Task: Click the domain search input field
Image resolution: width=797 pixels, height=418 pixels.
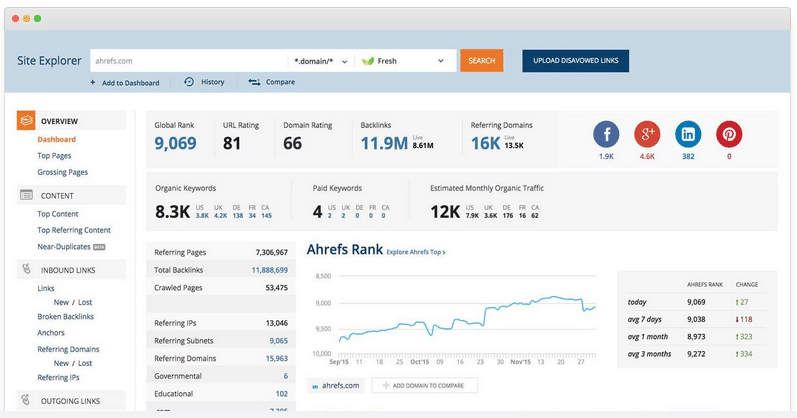Action: coord(189,61)
